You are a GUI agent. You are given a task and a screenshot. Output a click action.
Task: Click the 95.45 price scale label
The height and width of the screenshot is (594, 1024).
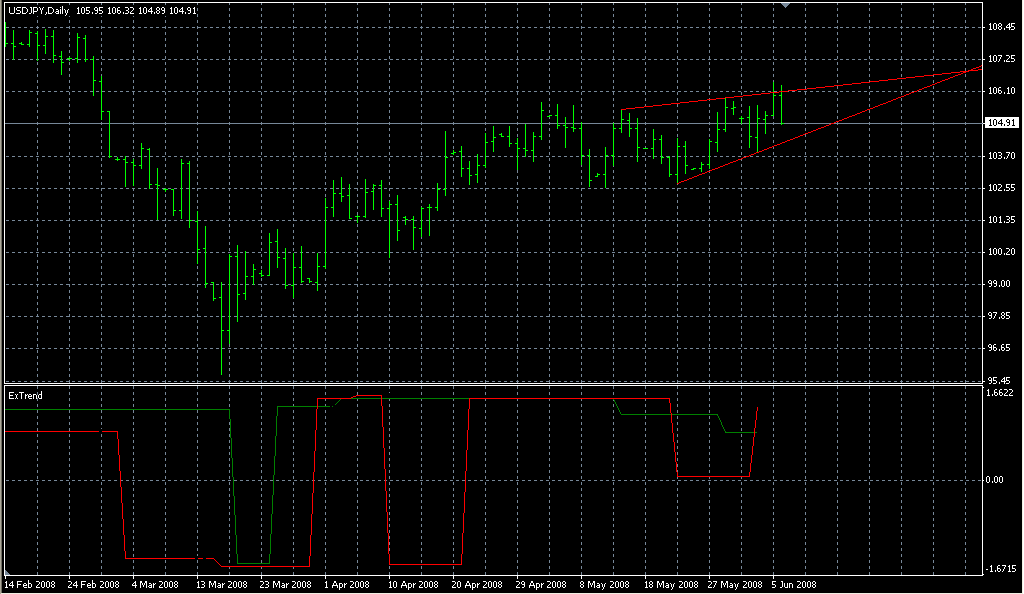point(1001,380)
